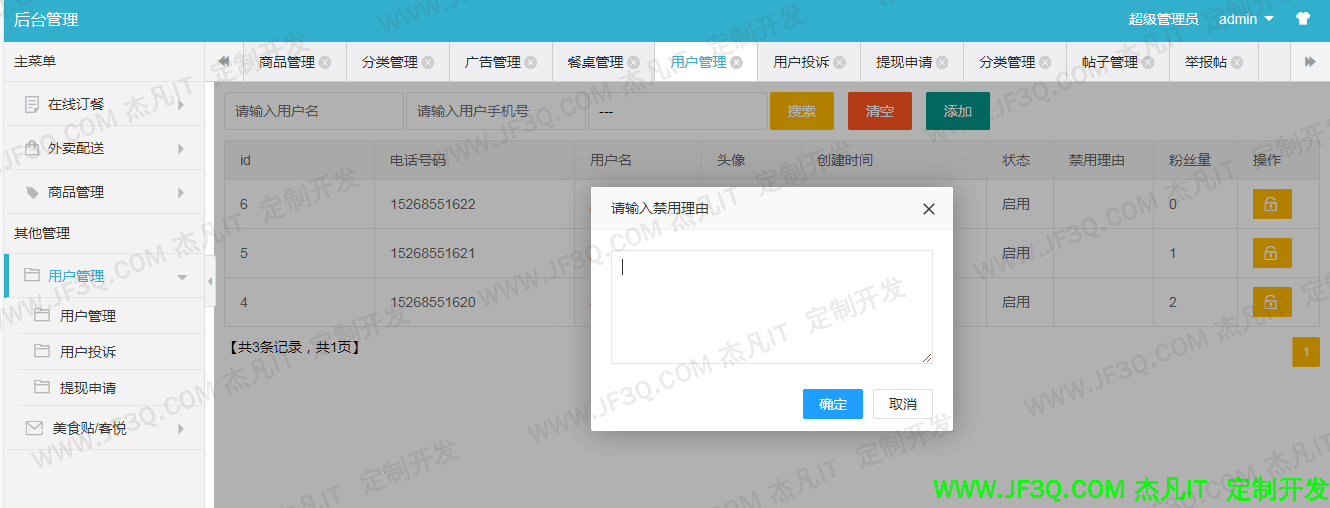Expand the 美食贴/客悦 sidebar menu arrow
This screenshot has height=508, width=1330.
point(181,428)
